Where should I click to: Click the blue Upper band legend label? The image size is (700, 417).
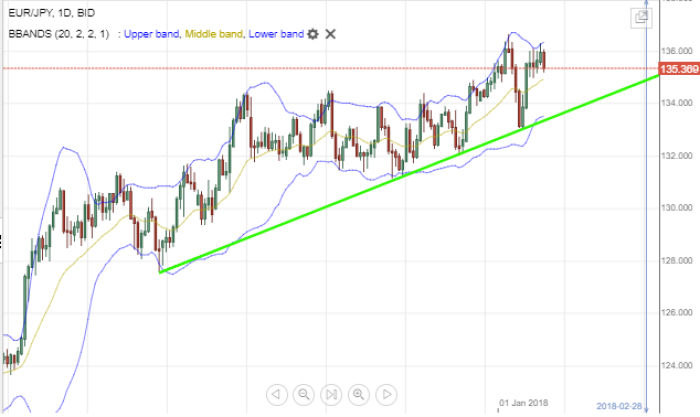click(x=152, y=33)
